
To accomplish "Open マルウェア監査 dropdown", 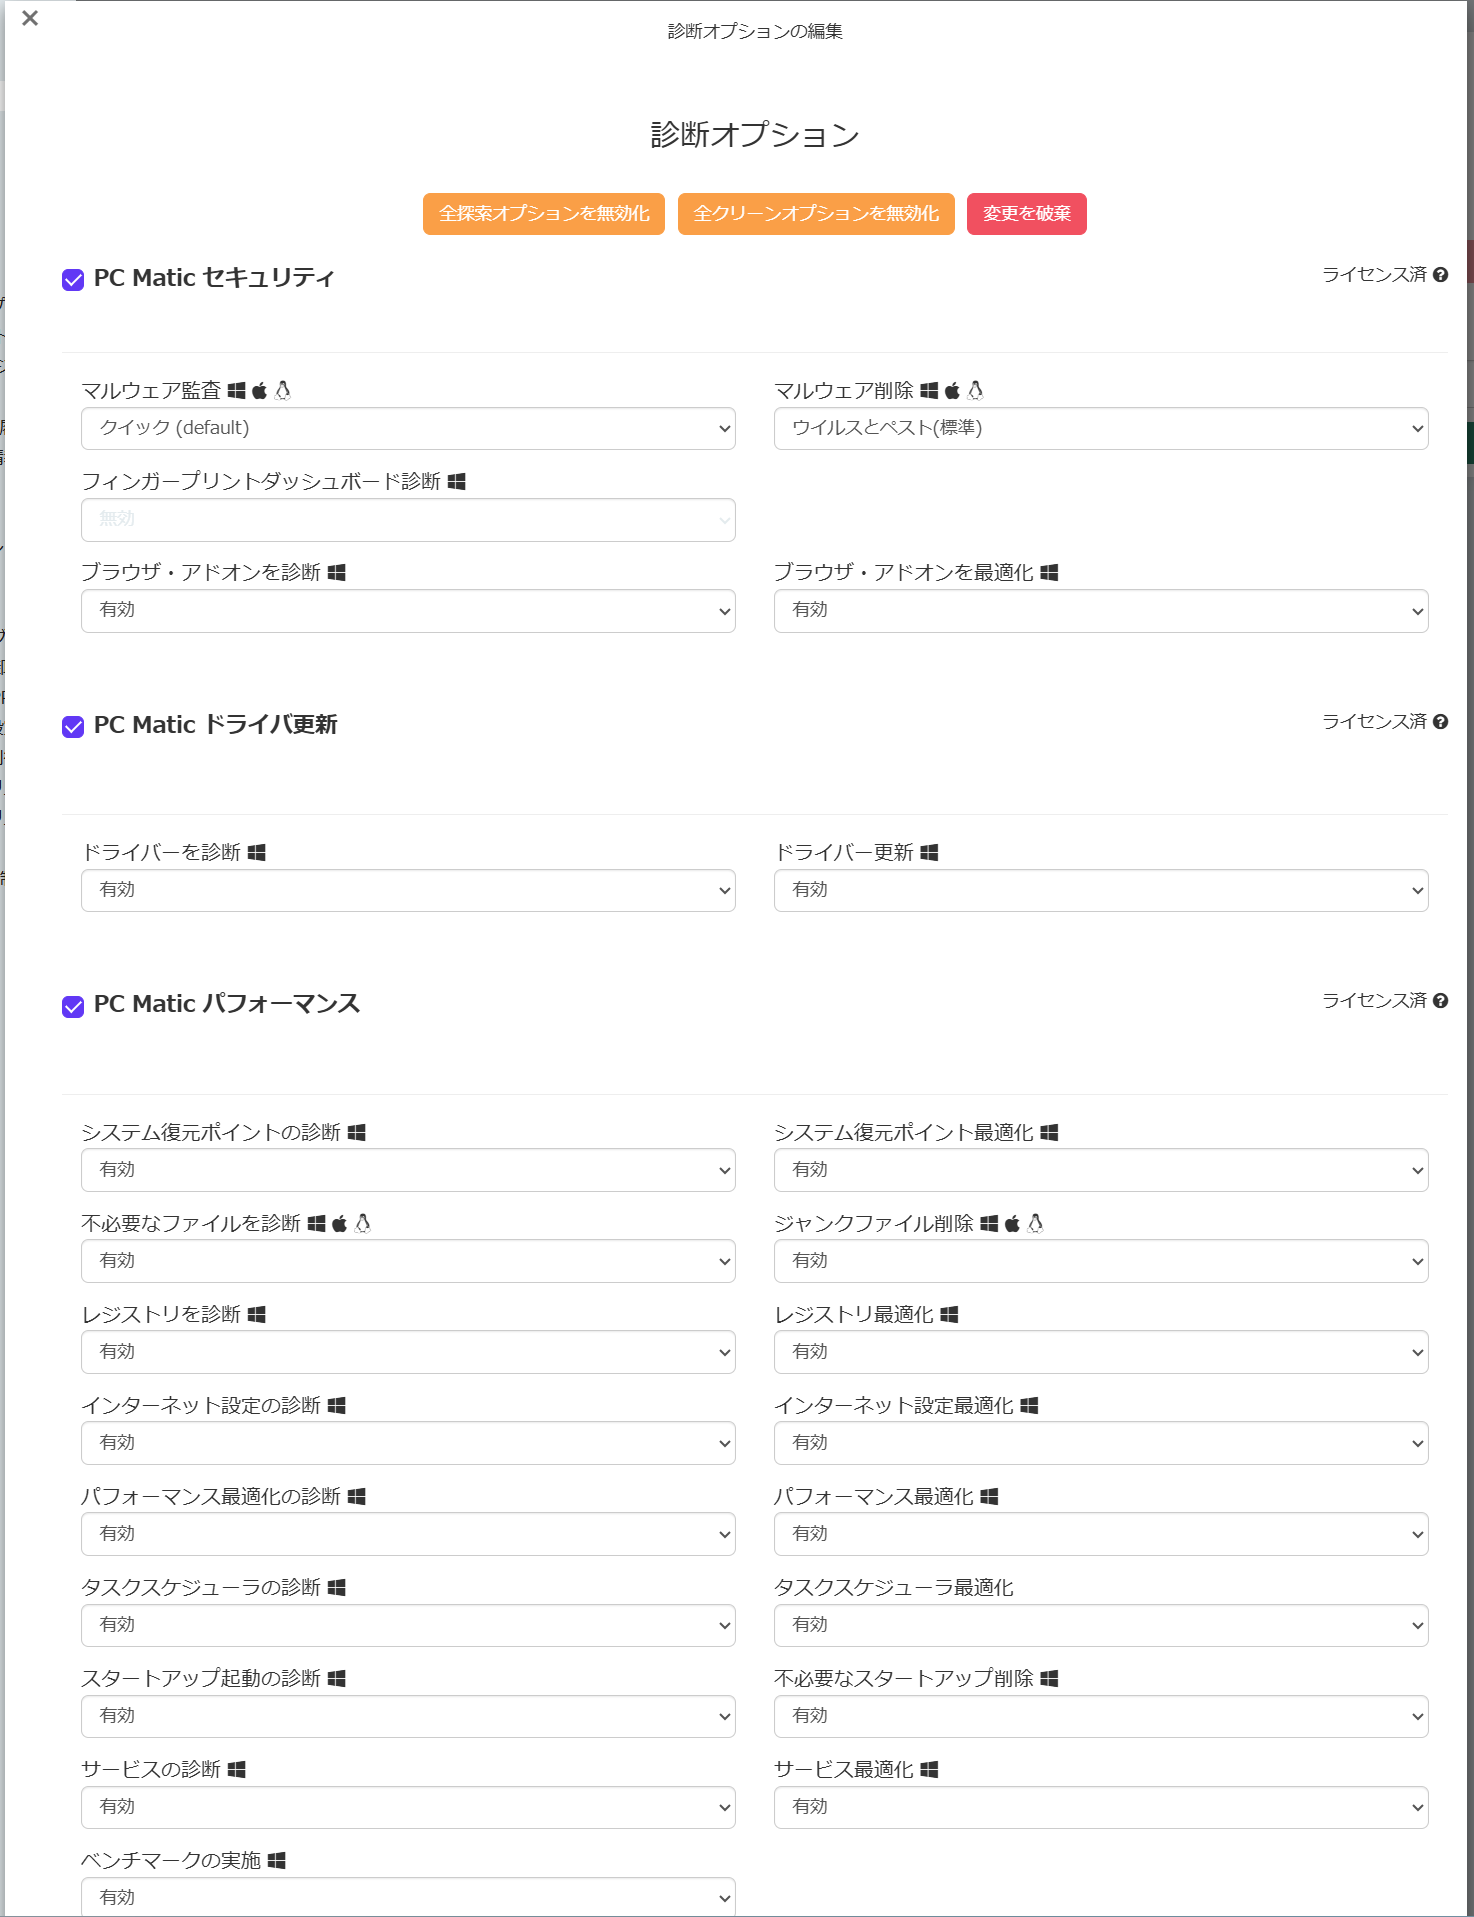I will tap(408, 429).
